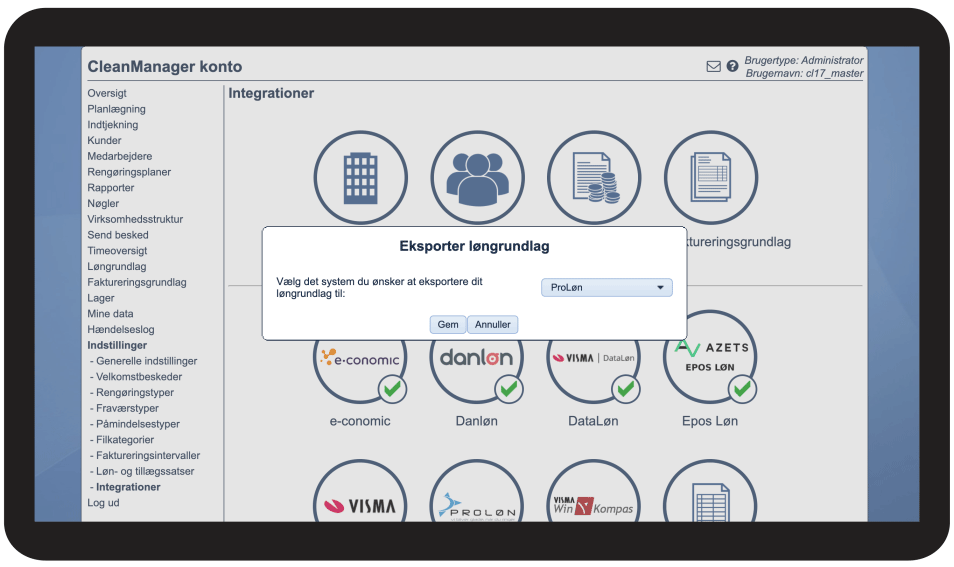Select Indstillinger in sidebar

117,346
